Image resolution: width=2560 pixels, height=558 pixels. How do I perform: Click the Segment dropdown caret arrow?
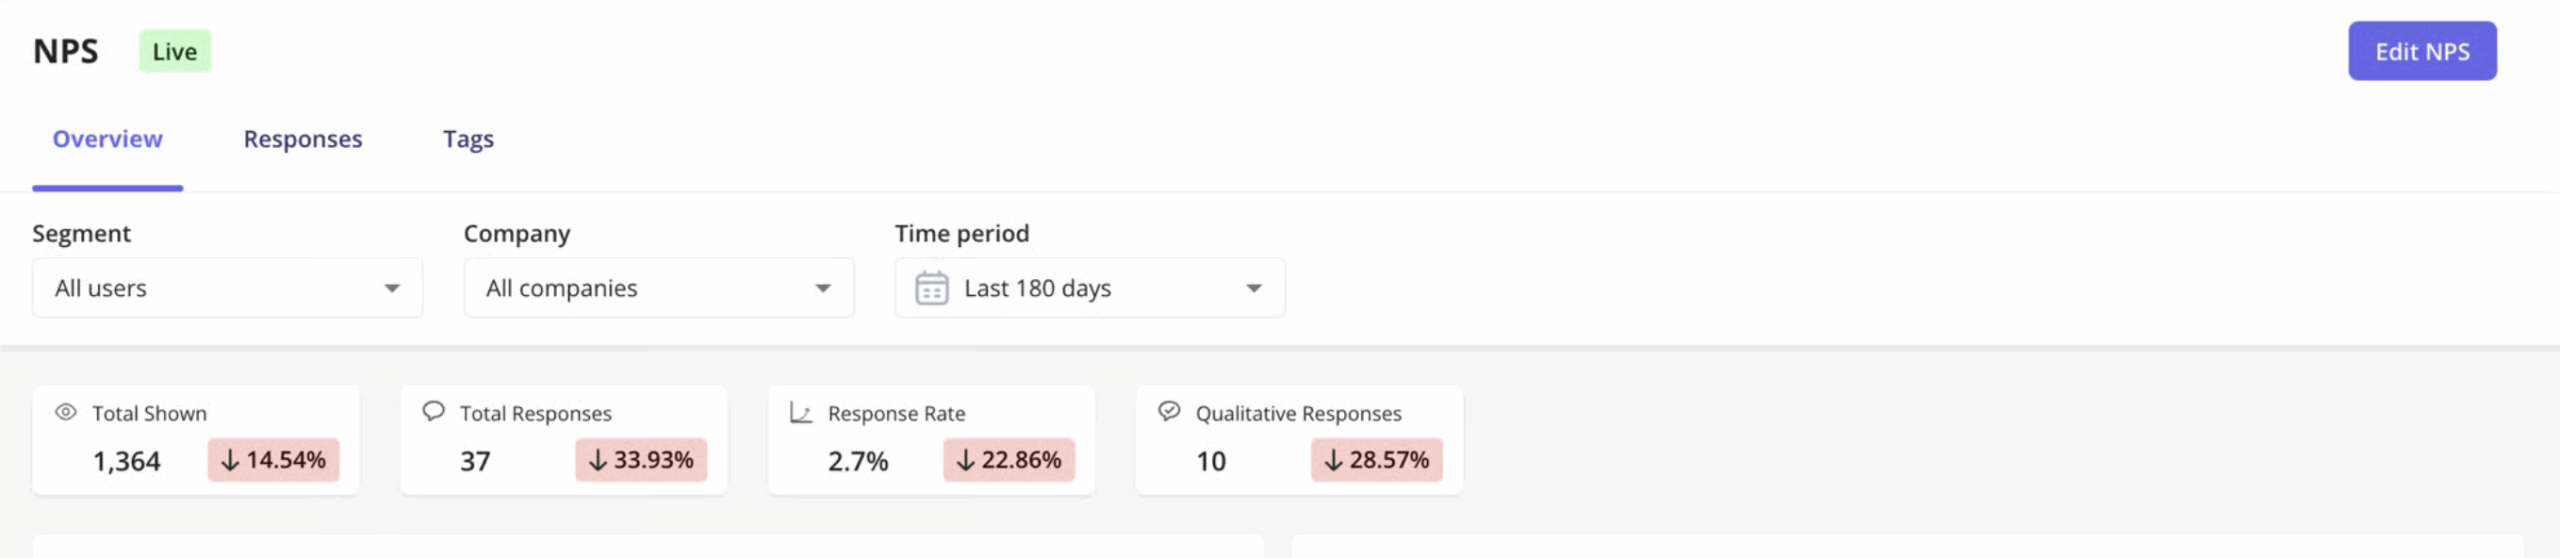[x=392, y=289]
